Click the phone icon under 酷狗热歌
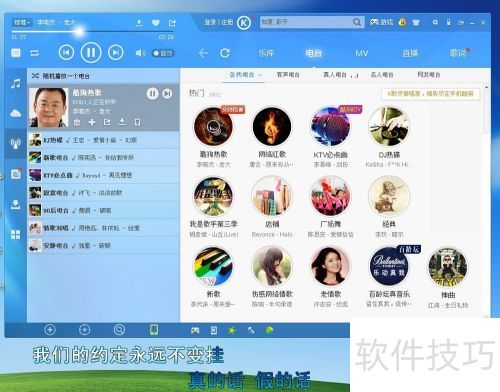Image resolution: width=500 pixels, height=392 pixels. click(x=137, y=122)
